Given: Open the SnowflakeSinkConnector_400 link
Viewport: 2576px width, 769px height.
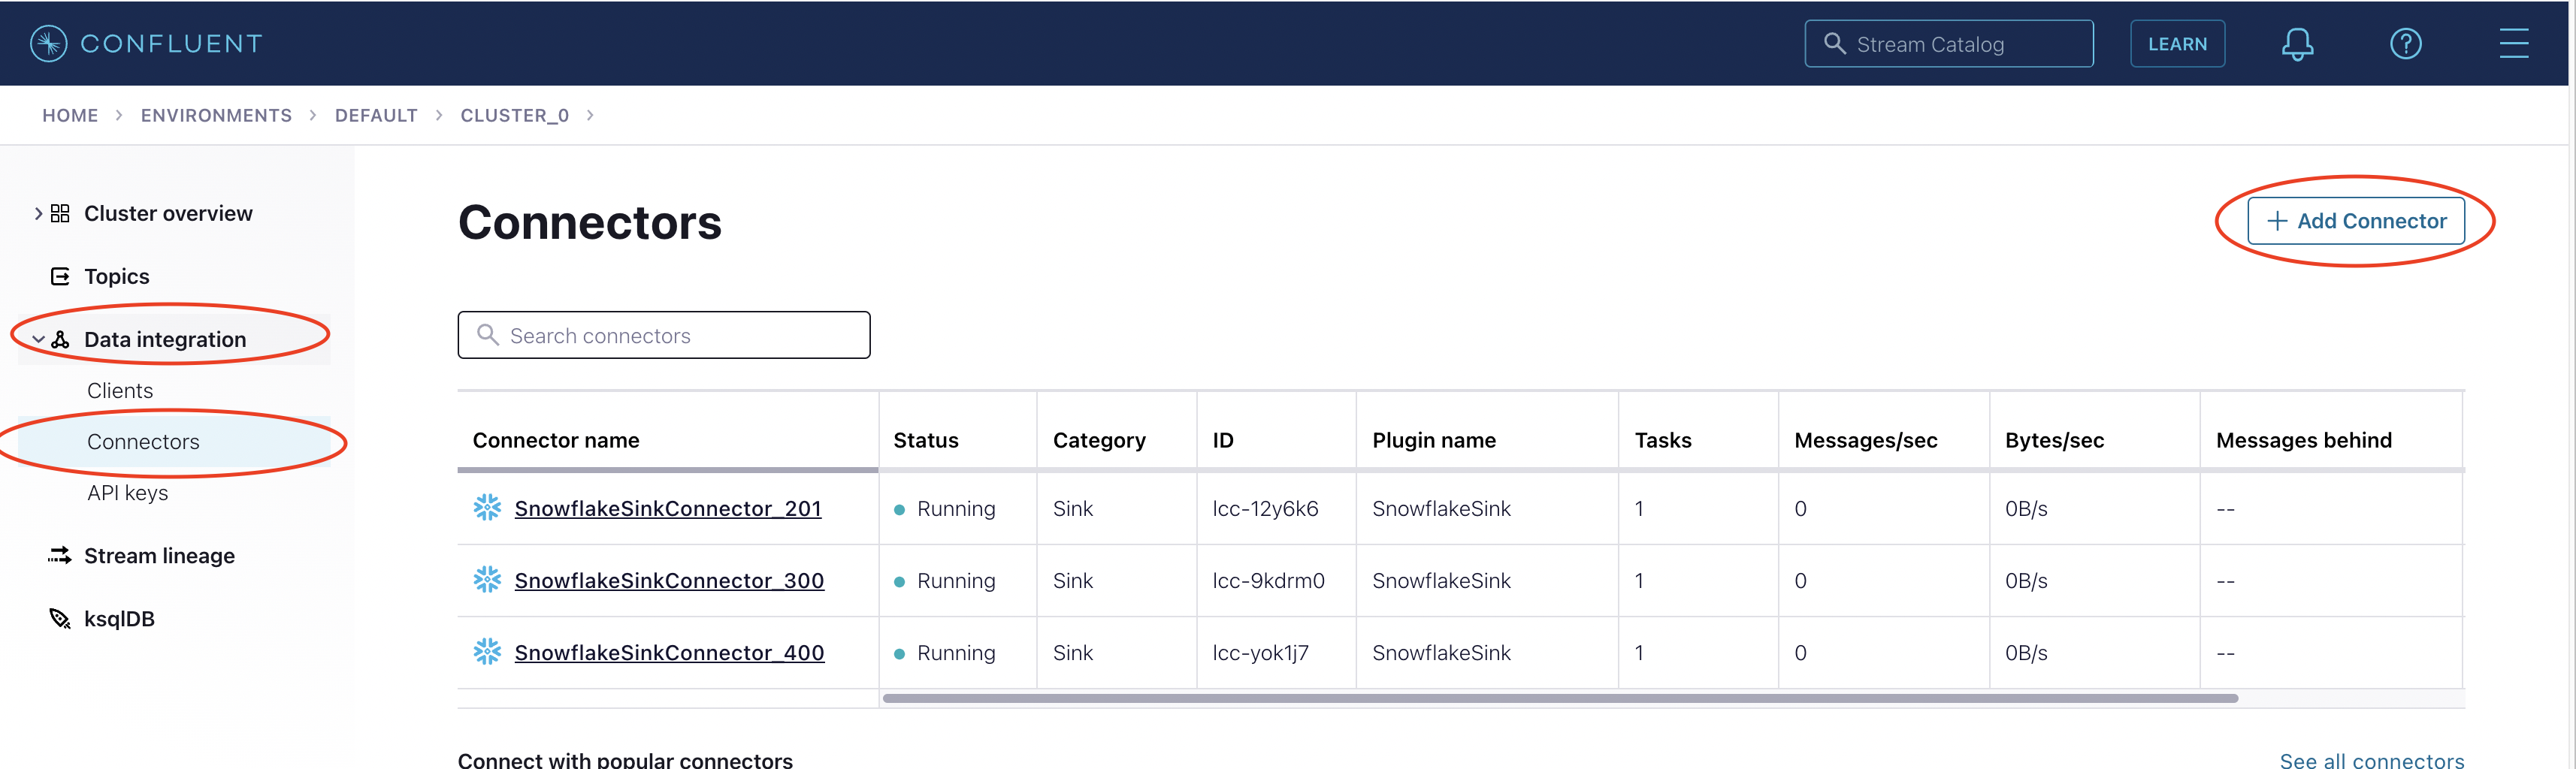Looking at the screenshot, I should point(668,653).
